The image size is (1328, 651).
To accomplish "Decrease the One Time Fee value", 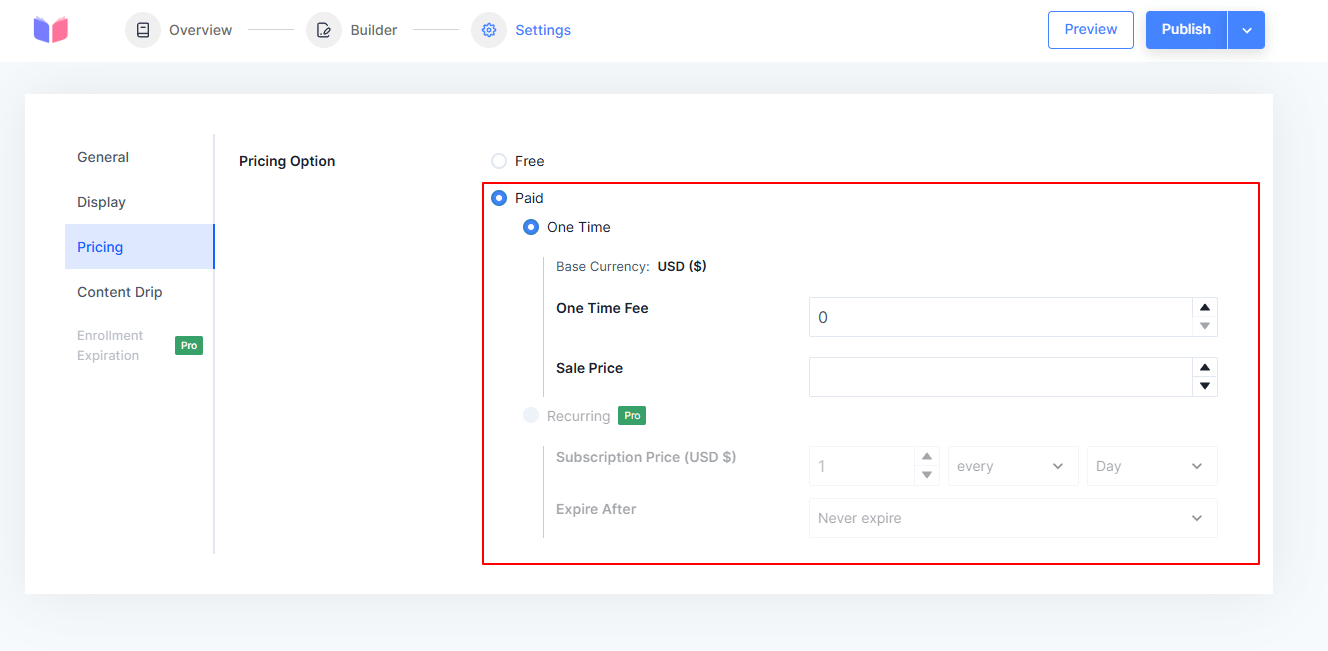I will coord(1205,326).
